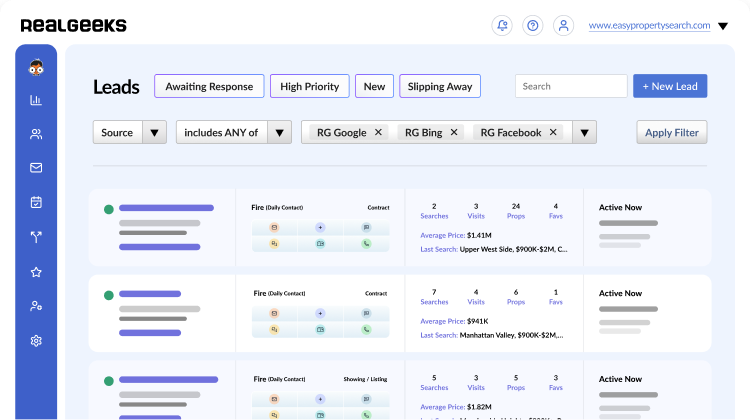Click the + New Lead button
The width and height of the screenshot is (750, 420).
tap(670, 87)
